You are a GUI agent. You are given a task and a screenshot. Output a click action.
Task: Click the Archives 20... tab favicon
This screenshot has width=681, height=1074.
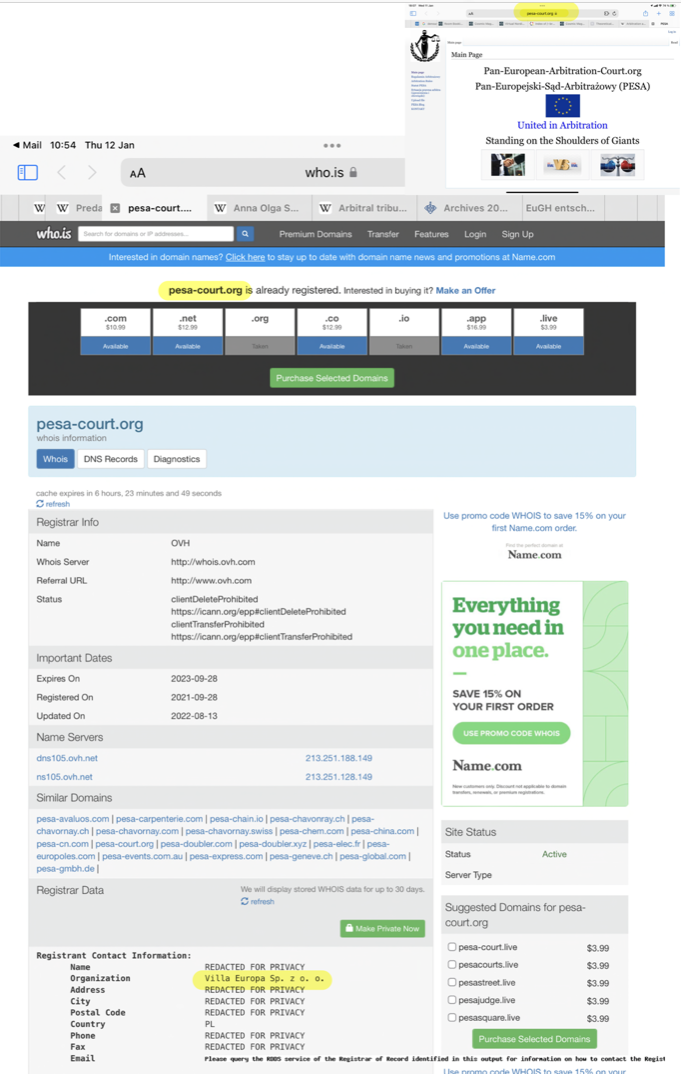coord(430,208)
